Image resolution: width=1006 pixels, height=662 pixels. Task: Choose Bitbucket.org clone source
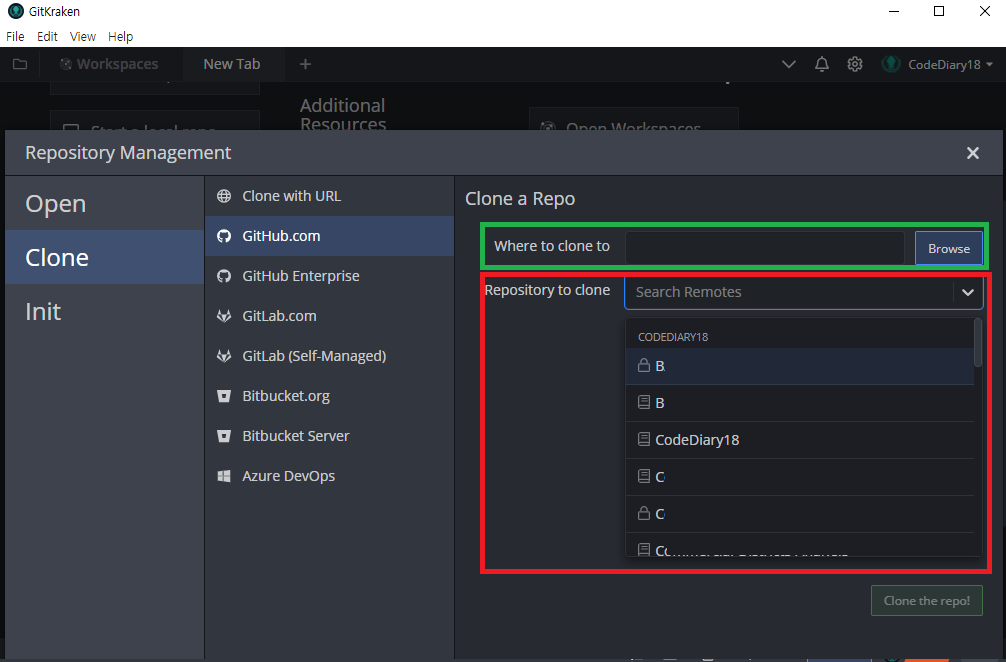coord(329,396)
